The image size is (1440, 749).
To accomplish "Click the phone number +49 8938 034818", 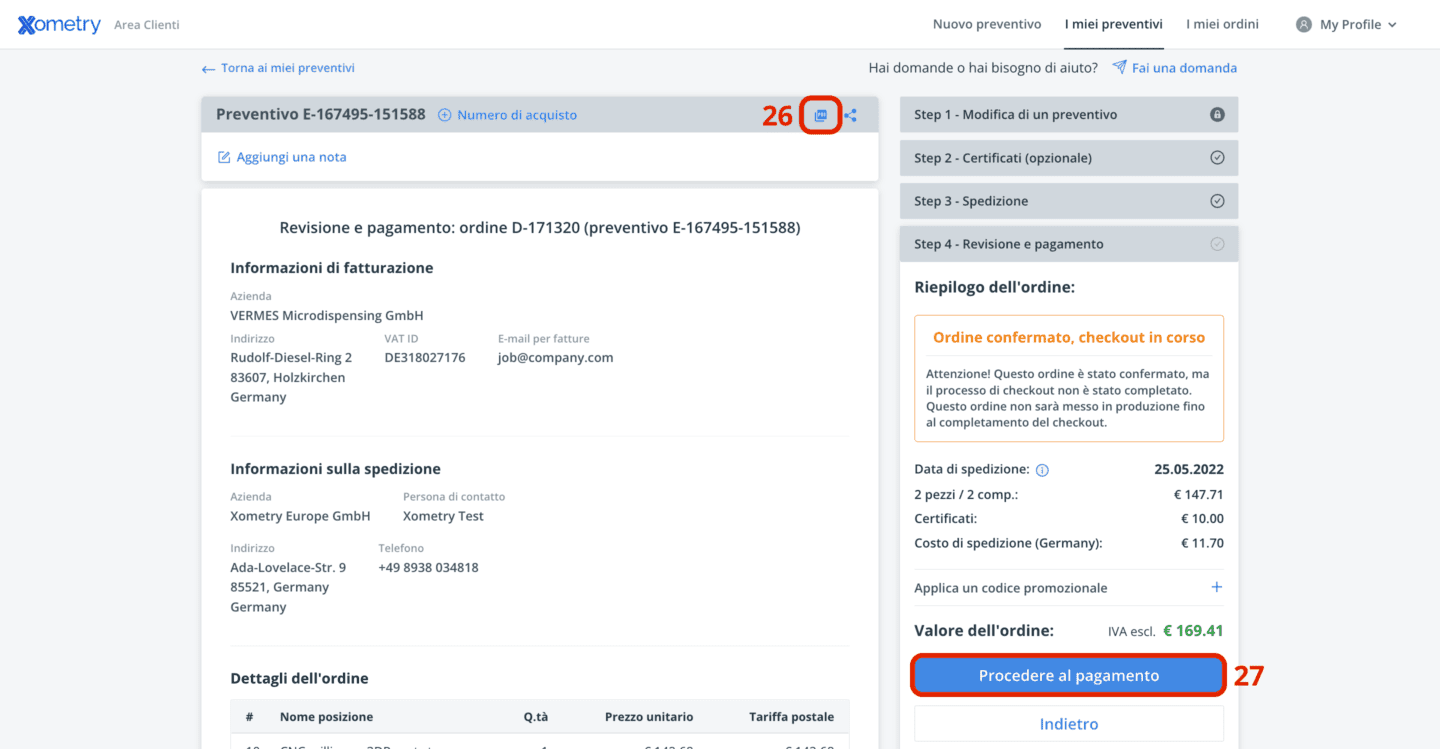I will coord(428,567).
